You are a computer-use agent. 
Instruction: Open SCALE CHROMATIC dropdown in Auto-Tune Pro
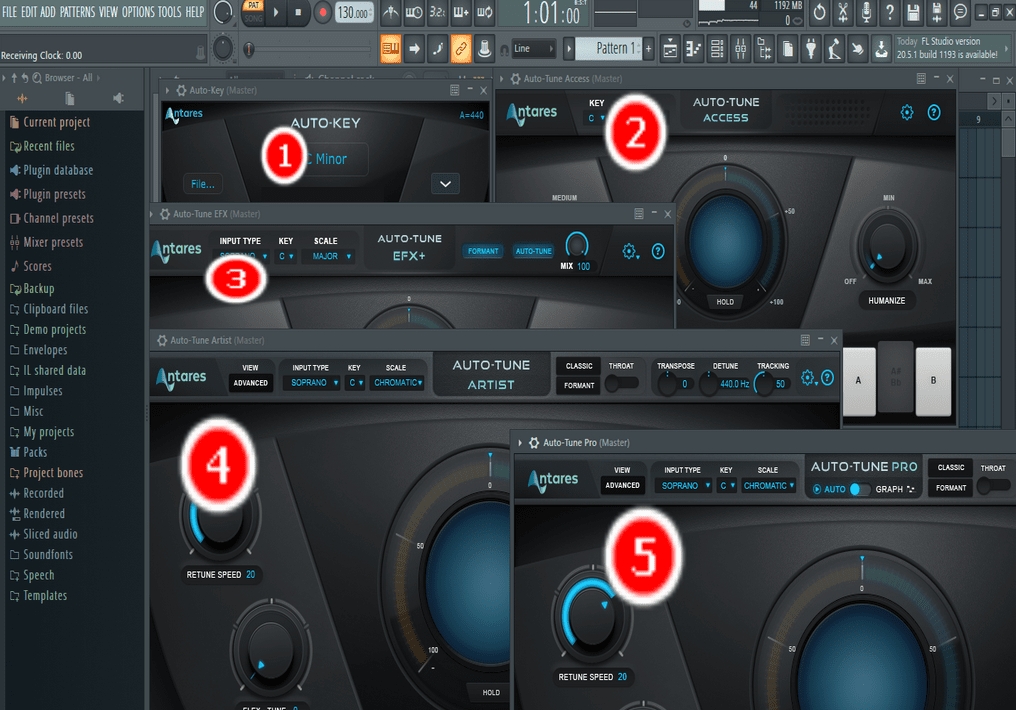(x=768, y=486)
